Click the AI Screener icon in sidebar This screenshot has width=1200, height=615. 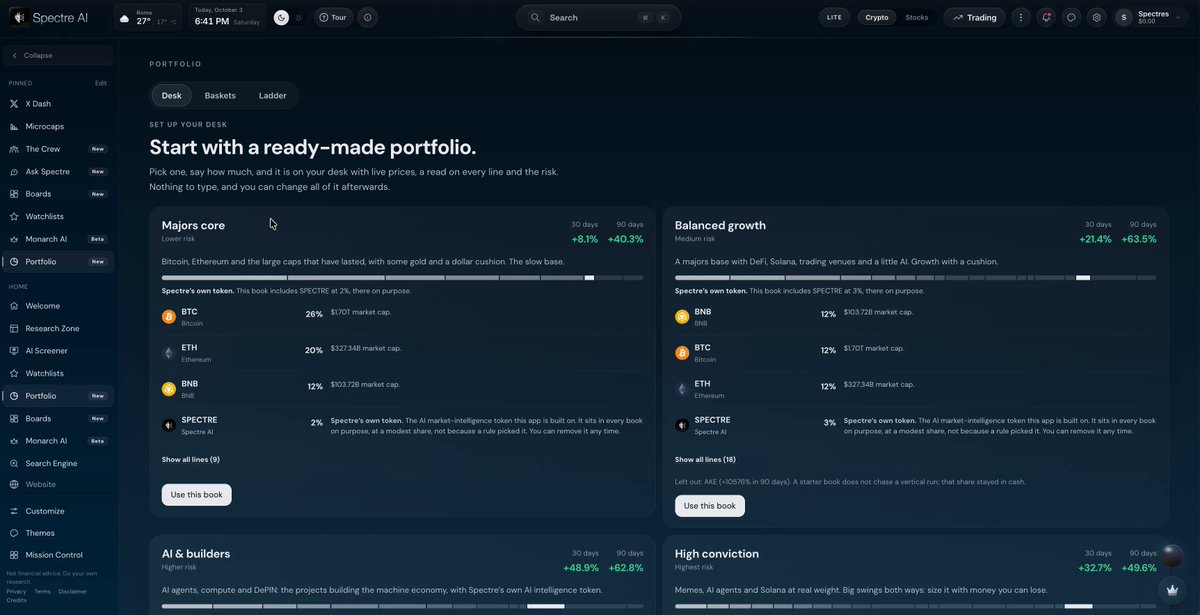(14, 351)
